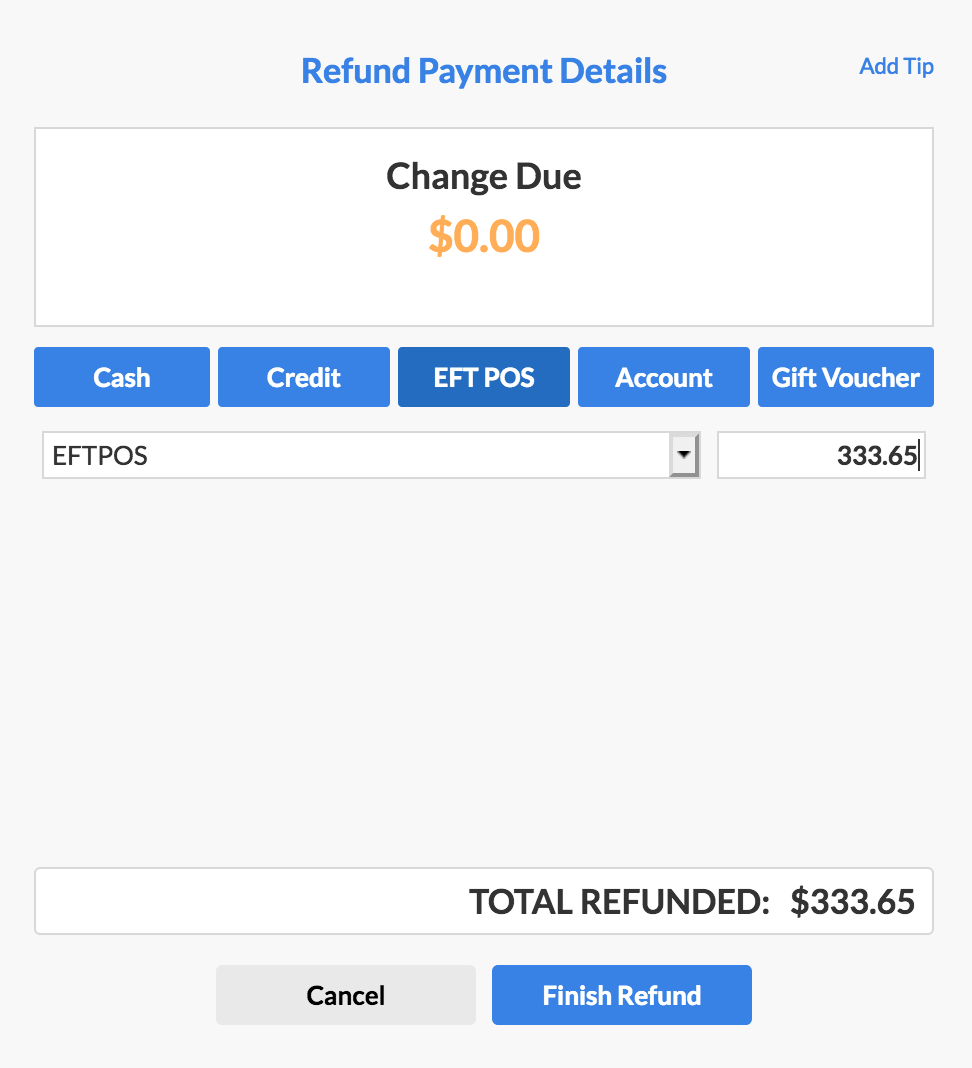Click the Change Due panel
The image size is (972, 1068).
click(484, 227)
